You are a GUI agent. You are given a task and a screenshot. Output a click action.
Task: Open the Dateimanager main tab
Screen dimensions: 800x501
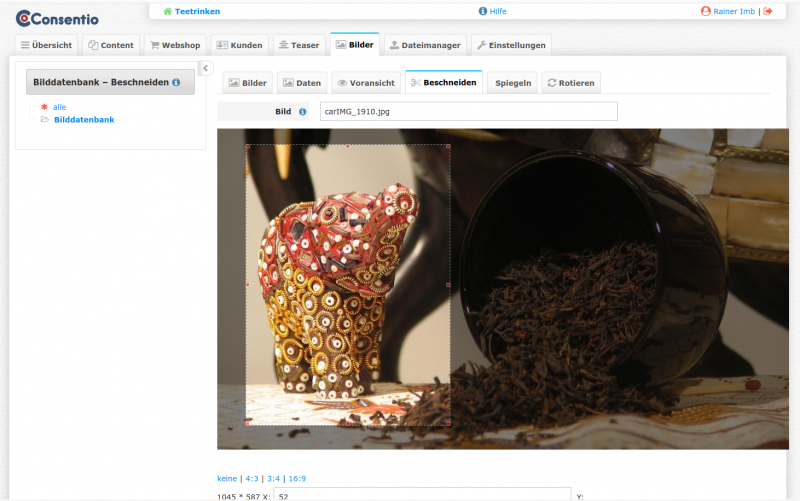[x=424, y=45]
